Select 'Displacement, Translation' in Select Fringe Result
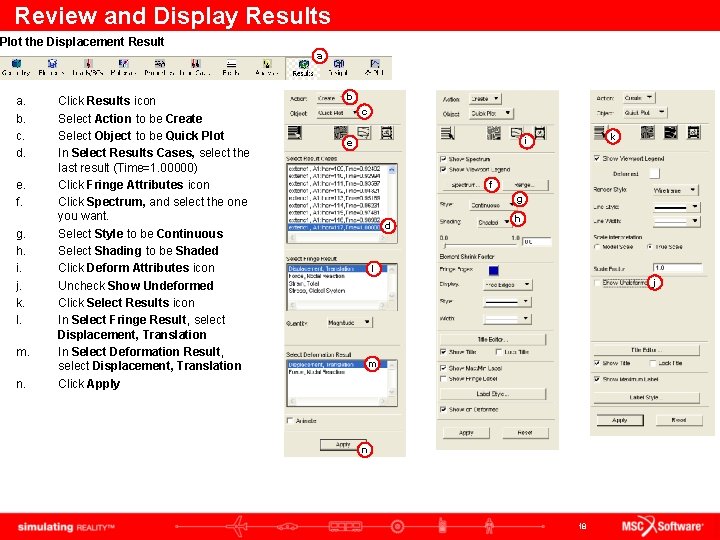The image size is (720, 540). (338, 269)
